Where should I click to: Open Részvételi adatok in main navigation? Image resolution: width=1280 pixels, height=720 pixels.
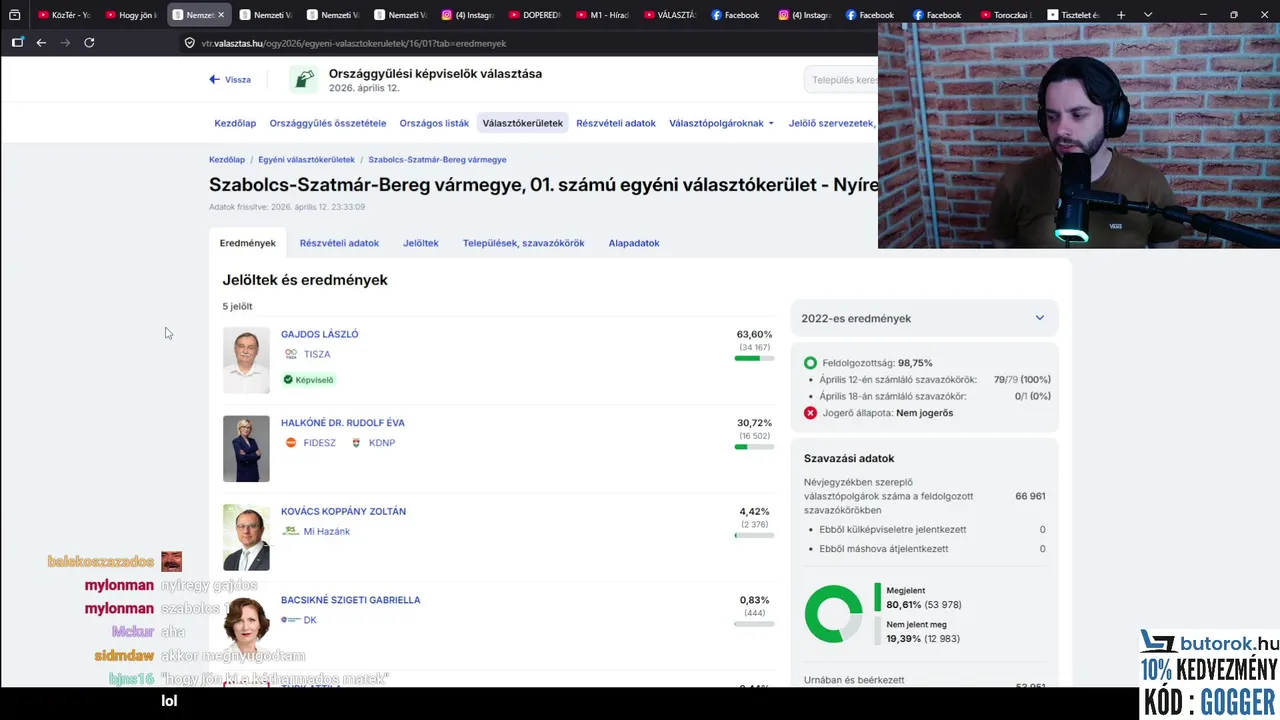(616, 123)
